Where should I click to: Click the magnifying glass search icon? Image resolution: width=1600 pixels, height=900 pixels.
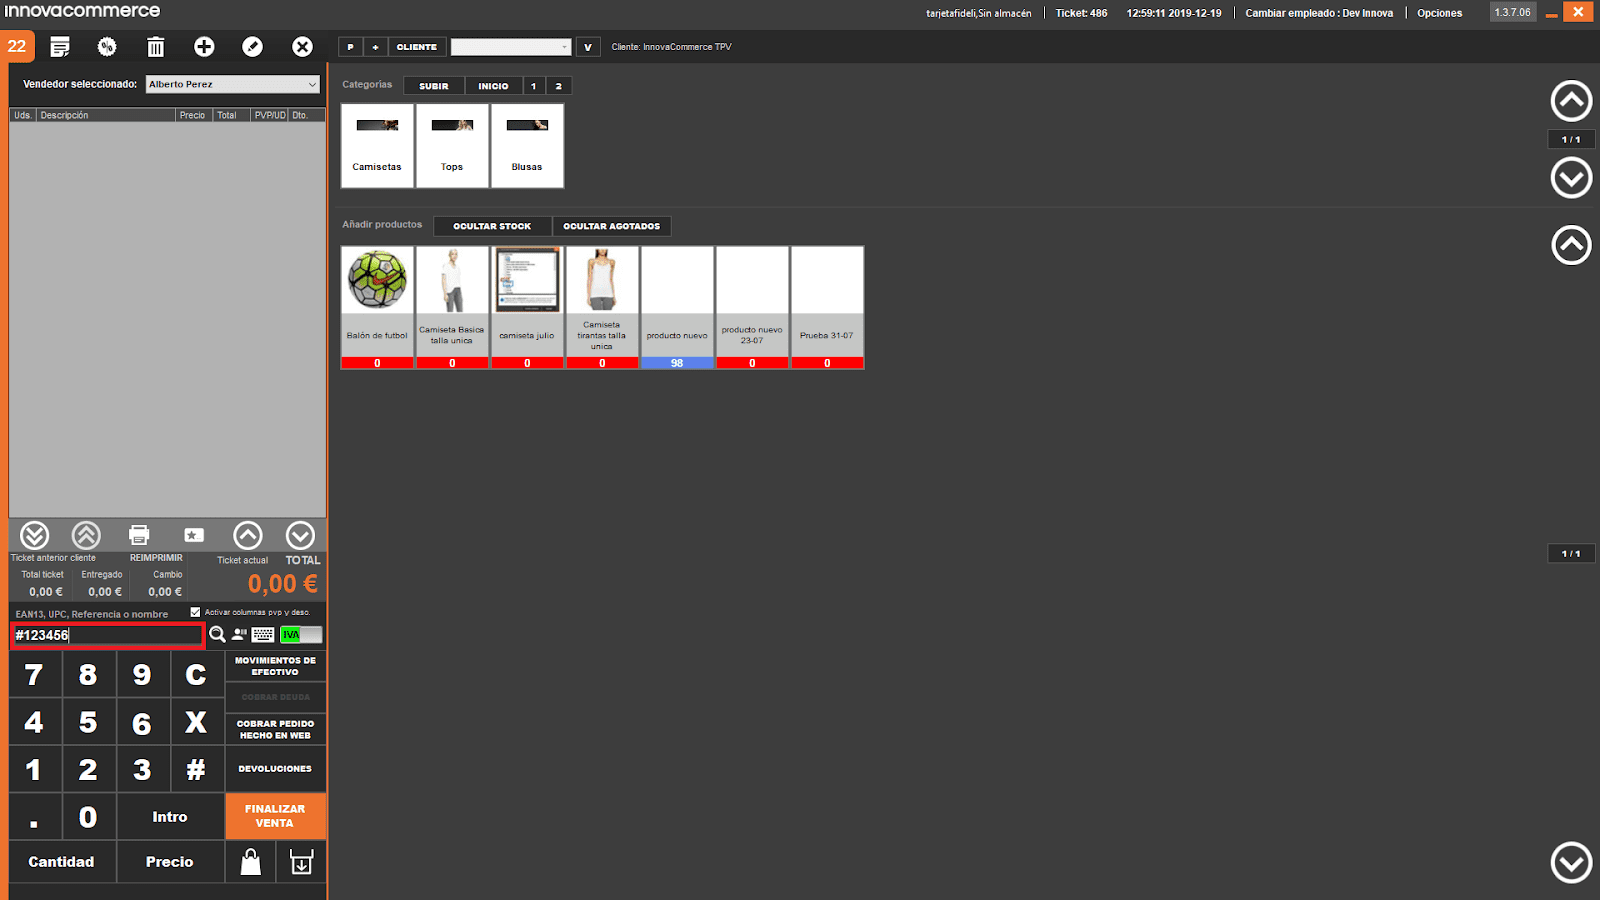point(217,635)
